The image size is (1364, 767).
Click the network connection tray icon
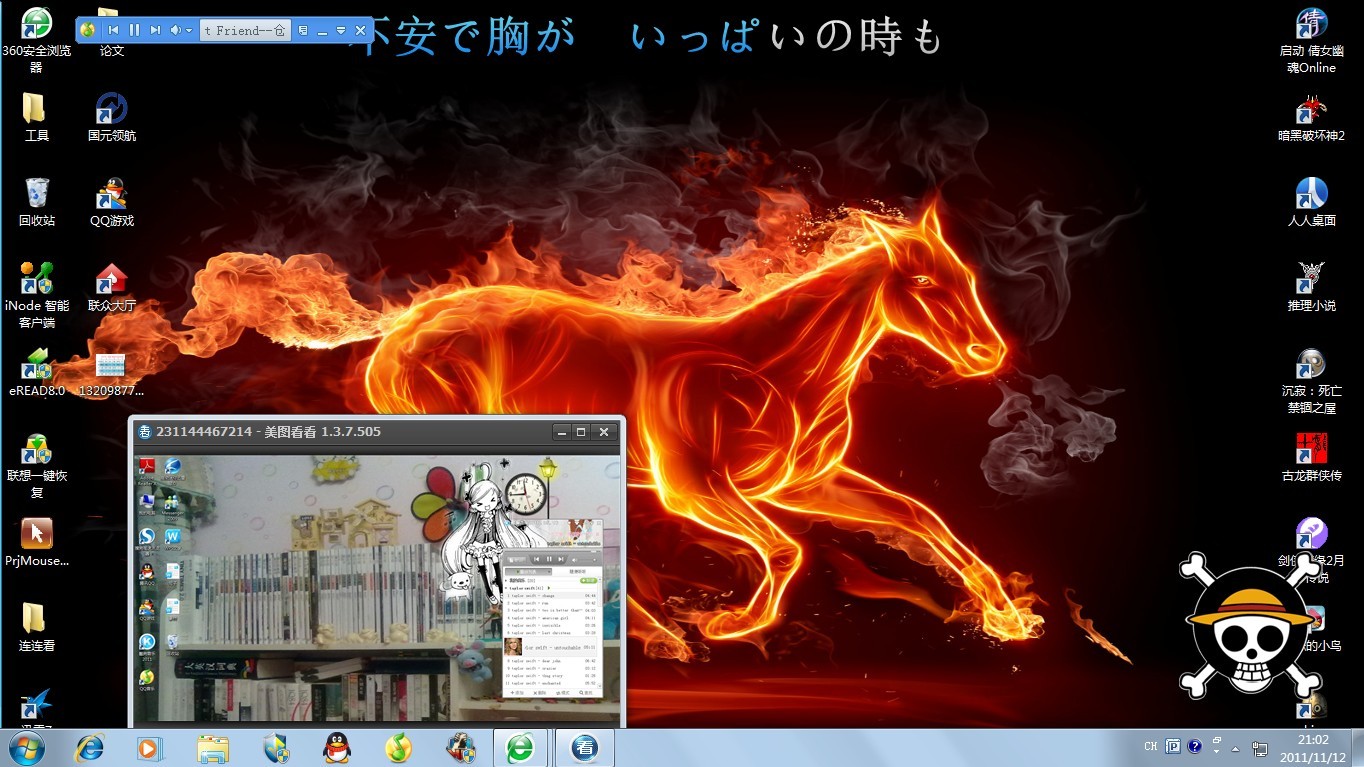pyautogui.click(x=1260, y=748)
